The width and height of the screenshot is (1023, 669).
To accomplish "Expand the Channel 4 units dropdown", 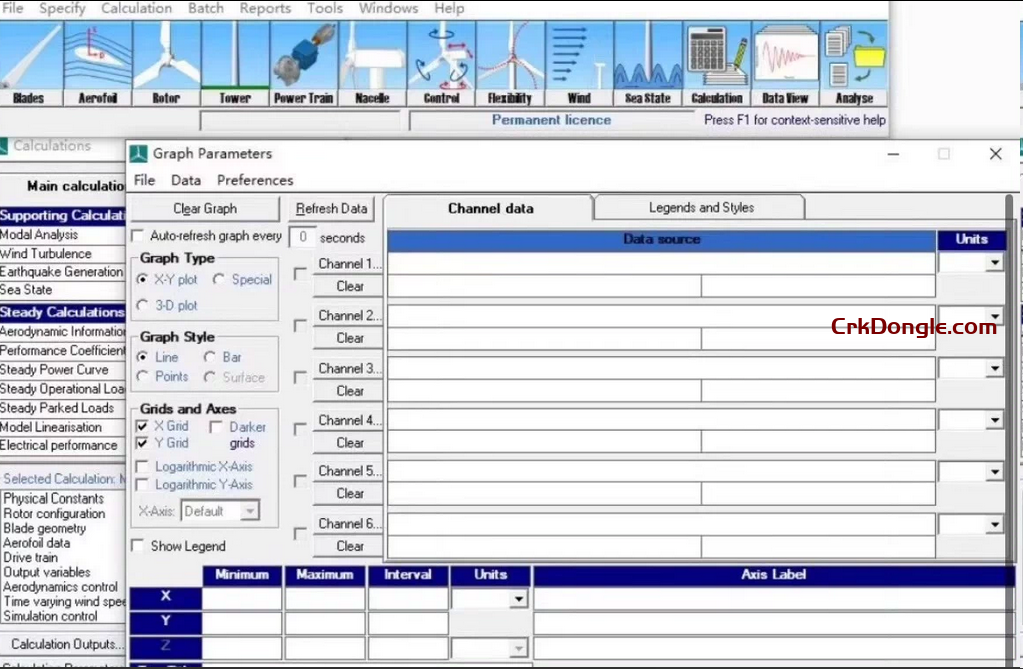I will coord(994,420).
